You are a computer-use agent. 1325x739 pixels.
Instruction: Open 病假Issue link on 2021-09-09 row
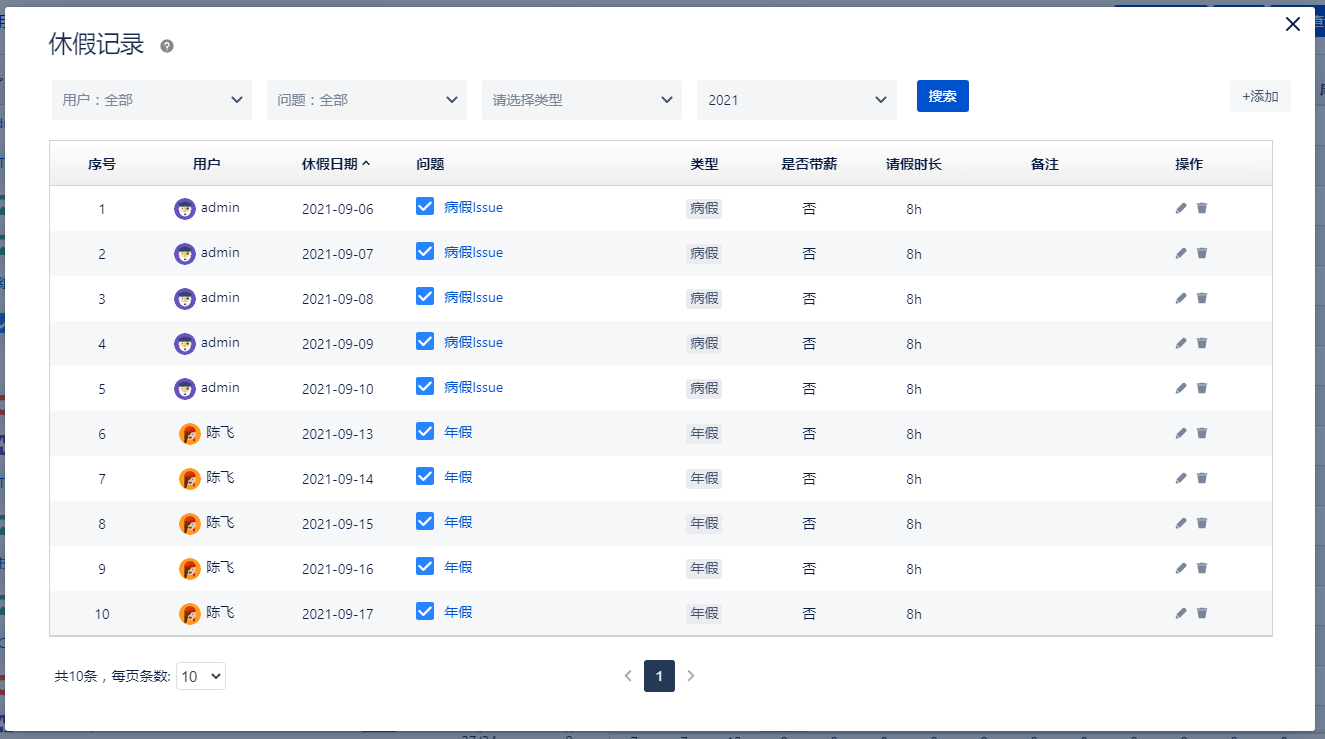(x=473, y=343)
